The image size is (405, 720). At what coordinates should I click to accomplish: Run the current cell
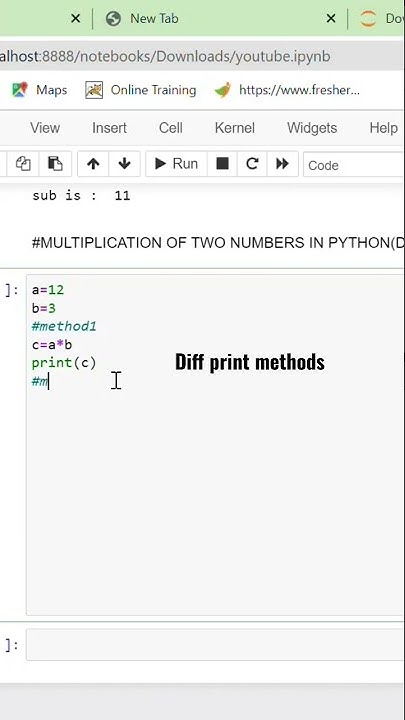point(176,163)
